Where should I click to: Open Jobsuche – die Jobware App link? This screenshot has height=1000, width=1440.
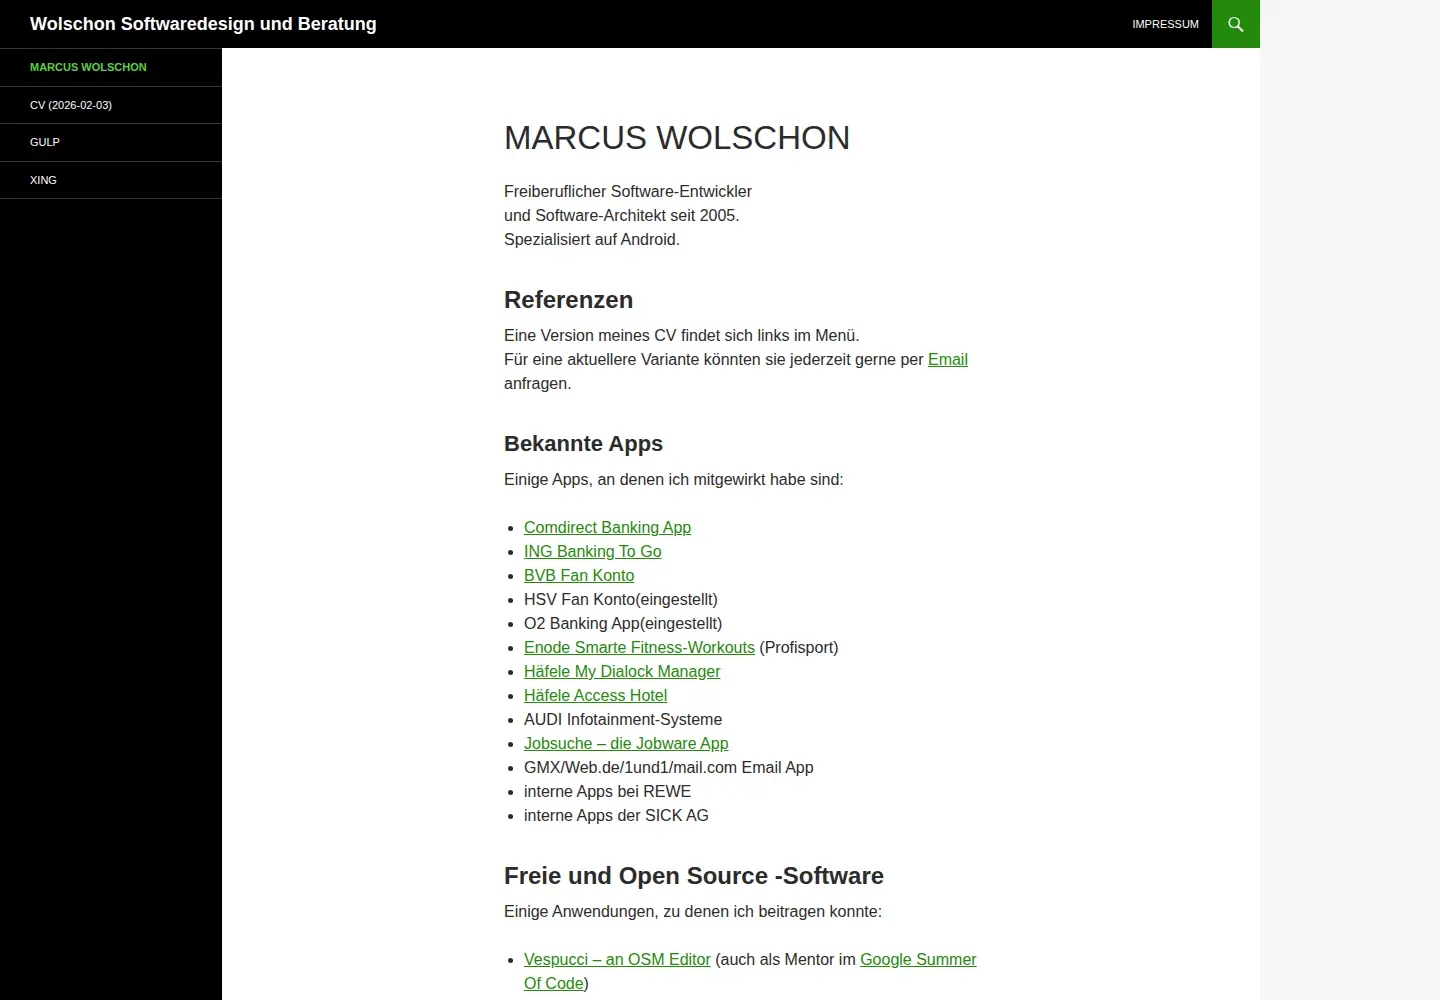point(626,743)
